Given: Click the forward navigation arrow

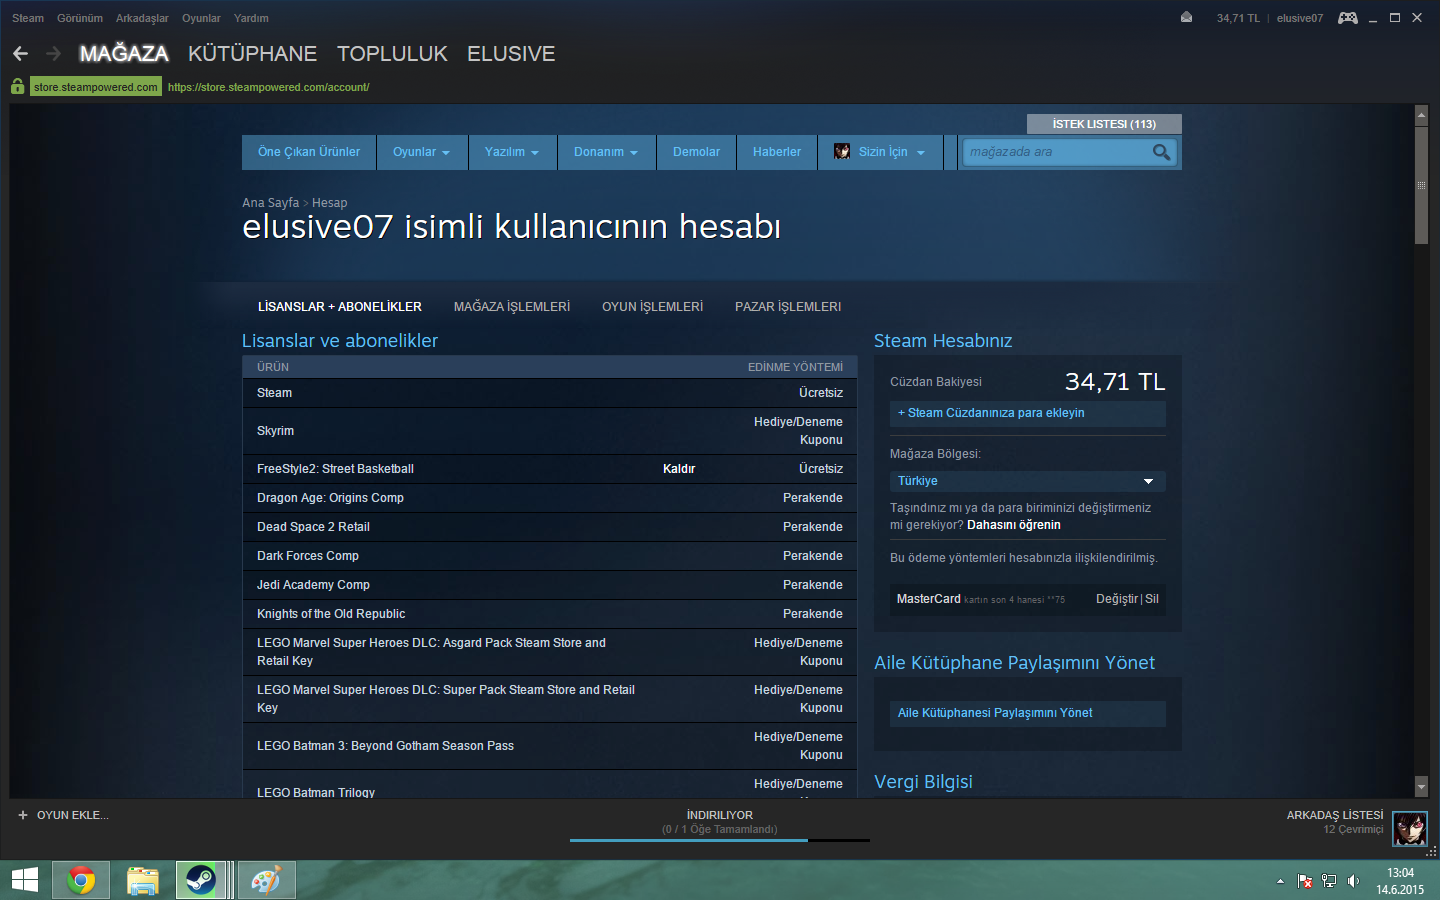Looking at the screenshot, I should [54, 53].
